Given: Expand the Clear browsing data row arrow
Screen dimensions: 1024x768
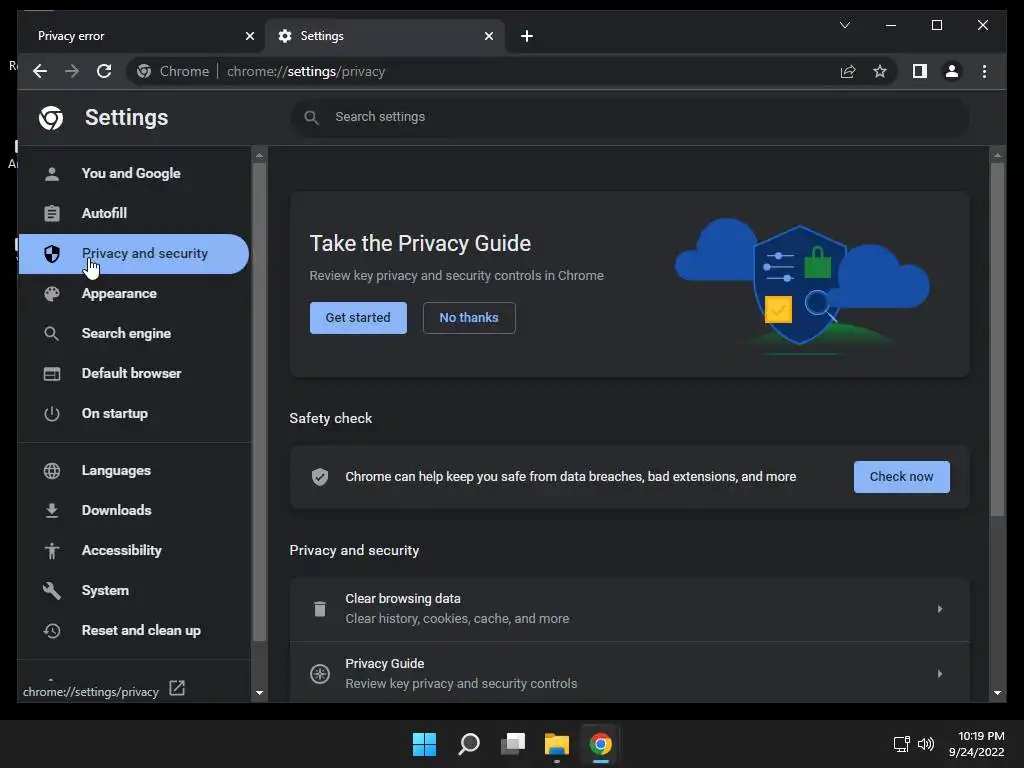Looking at the screenshot, I should pyautogui.click(x=940, y=609).
